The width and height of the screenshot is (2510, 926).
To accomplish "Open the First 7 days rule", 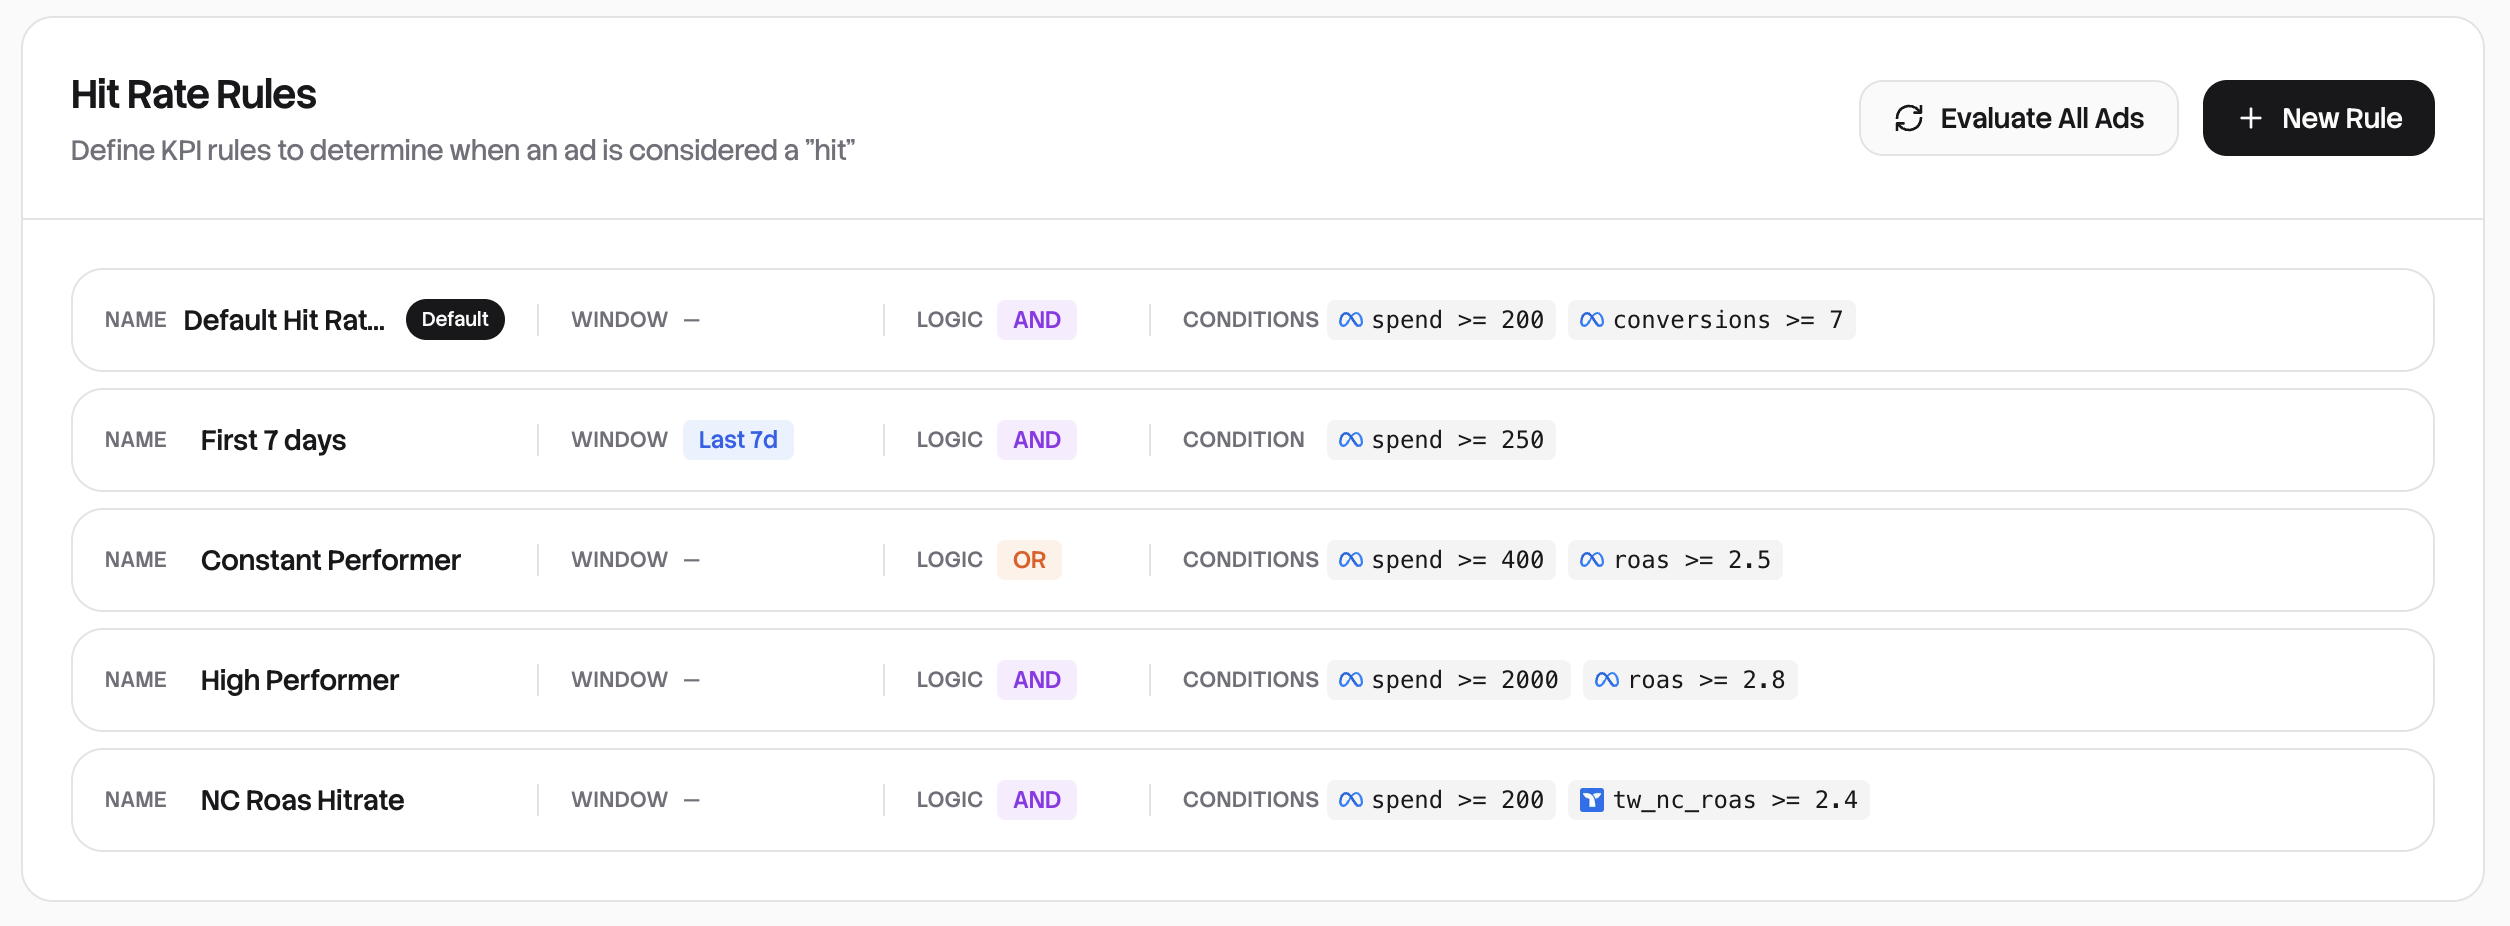I will coord(273,440).
